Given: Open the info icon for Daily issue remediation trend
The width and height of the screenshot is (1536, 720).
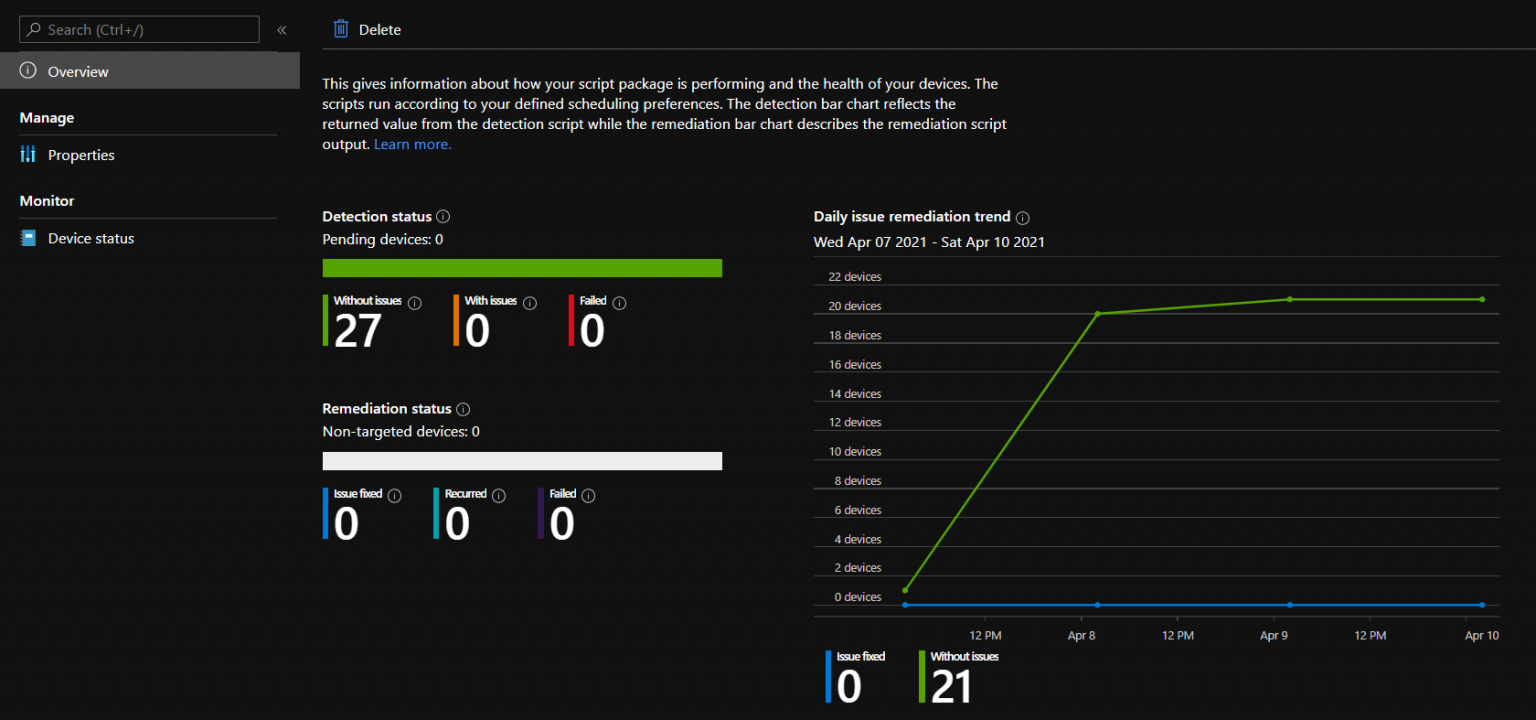Looking at the screenshot, I should [1022, 217].
